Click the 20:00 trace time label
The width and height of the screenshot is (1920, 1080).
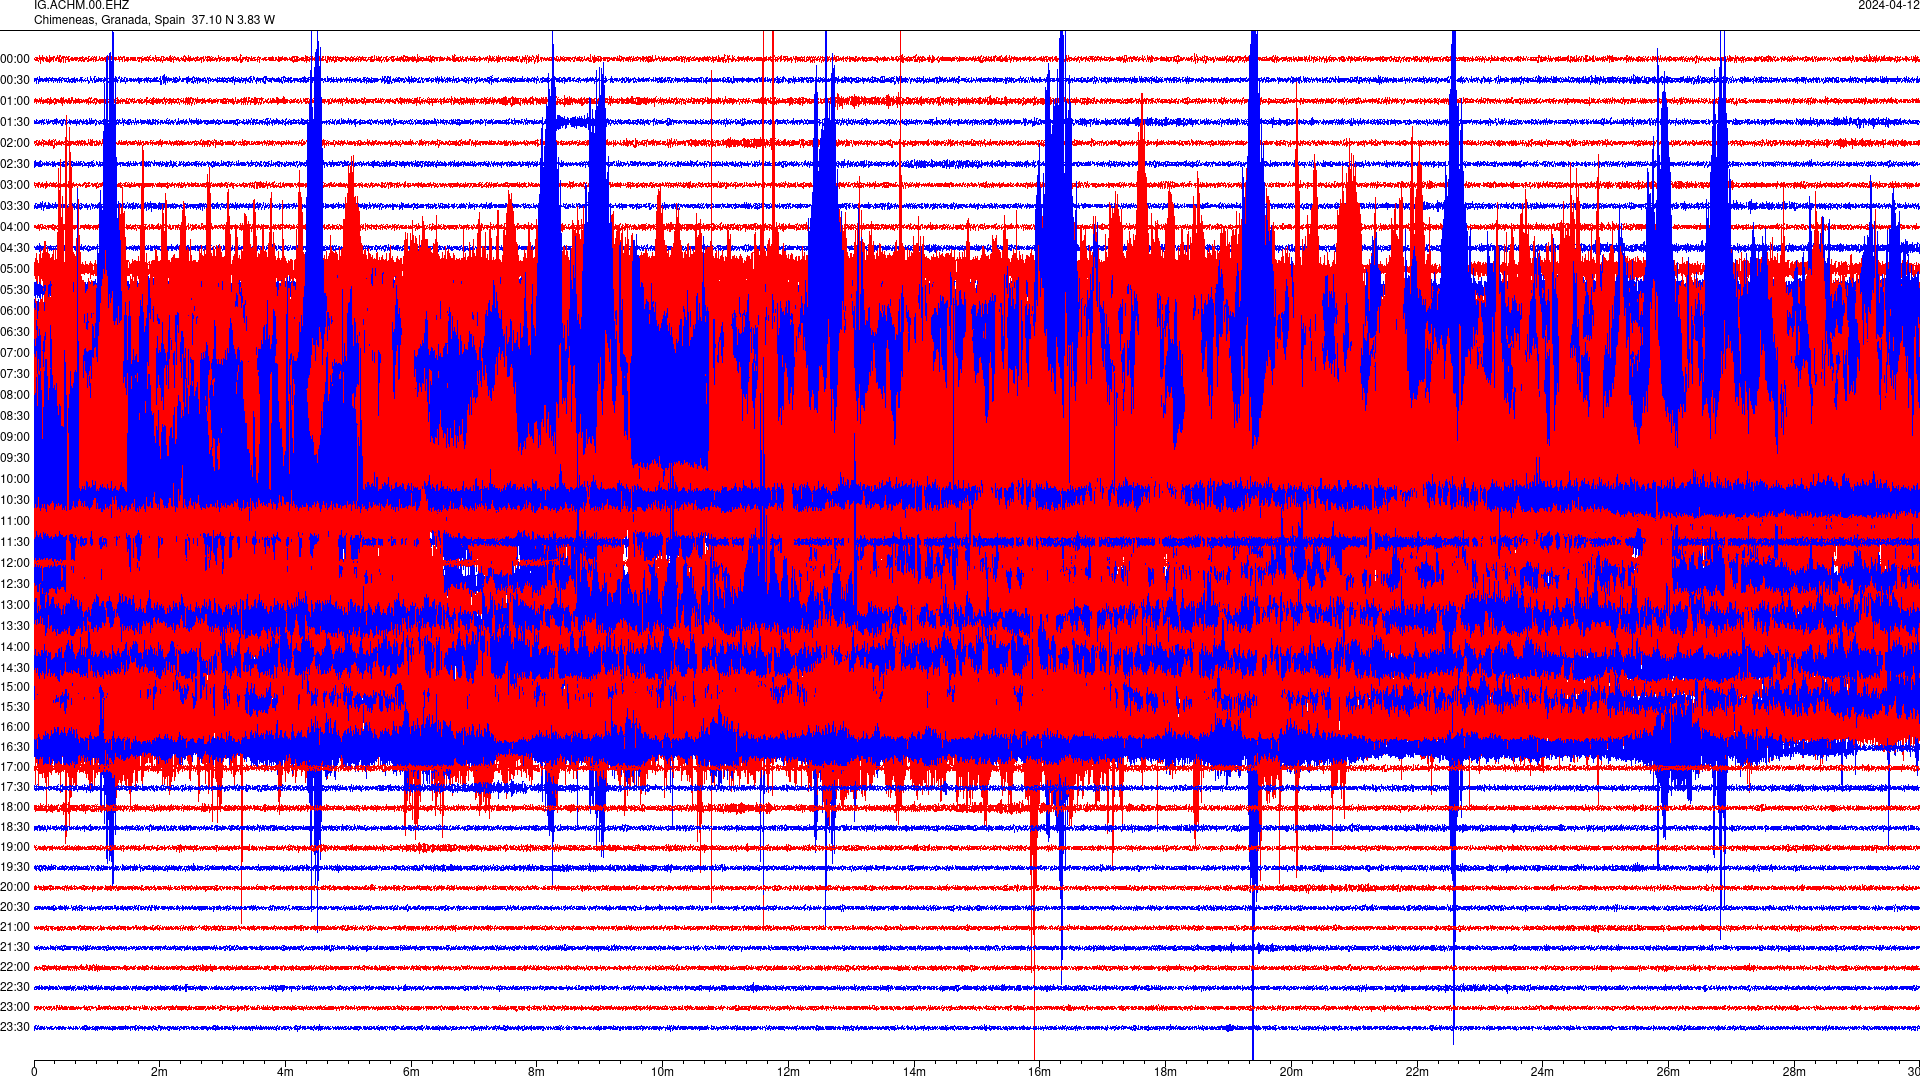point(15,887)
